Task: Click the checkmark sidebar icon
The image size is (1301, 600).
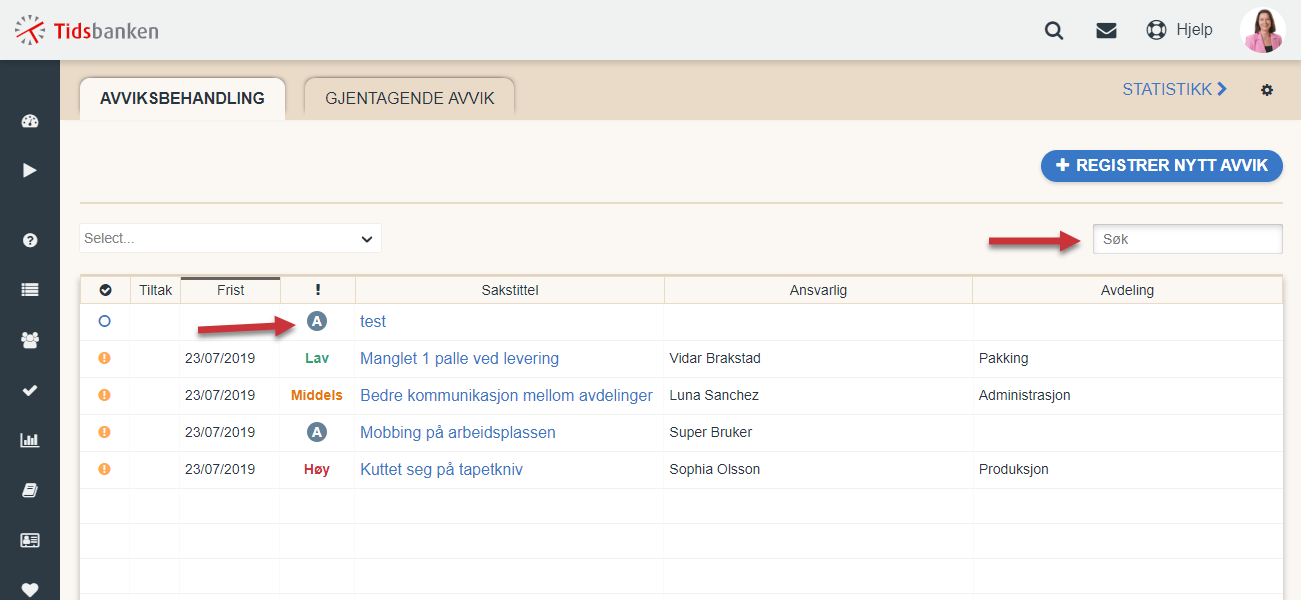Action: pos(29,390)
